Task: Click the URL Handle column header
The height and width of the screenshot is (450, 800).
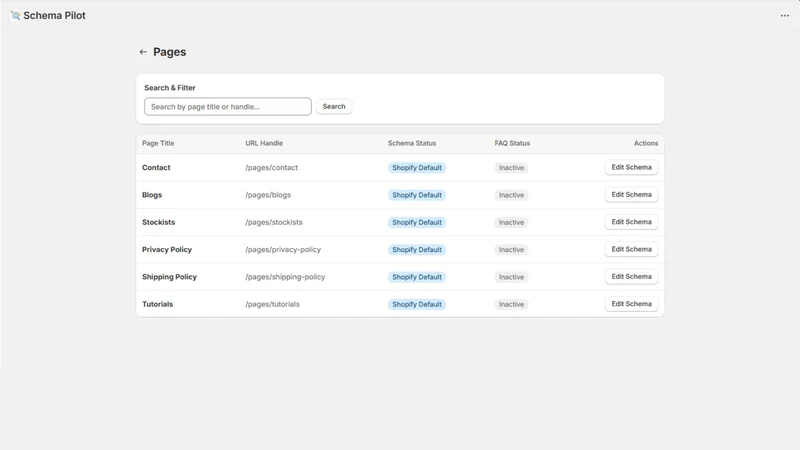Action: (x=264, y=143)
